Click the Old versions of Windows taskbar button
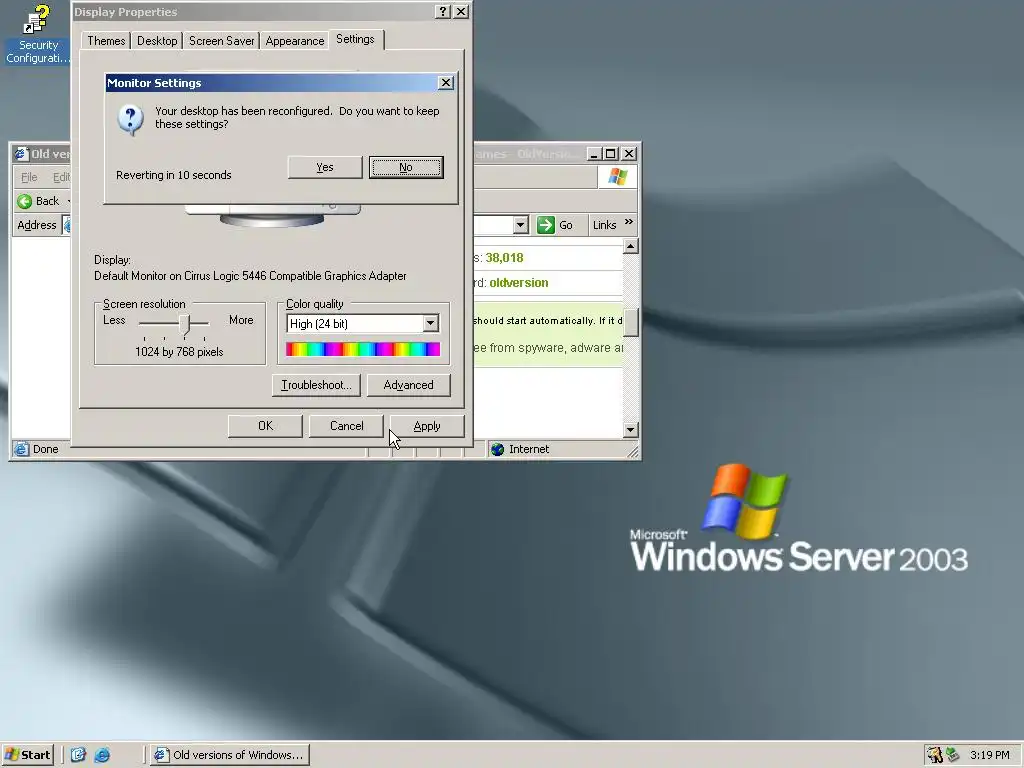The width and height of the screenshot is (1024, 768). [230, 755]
